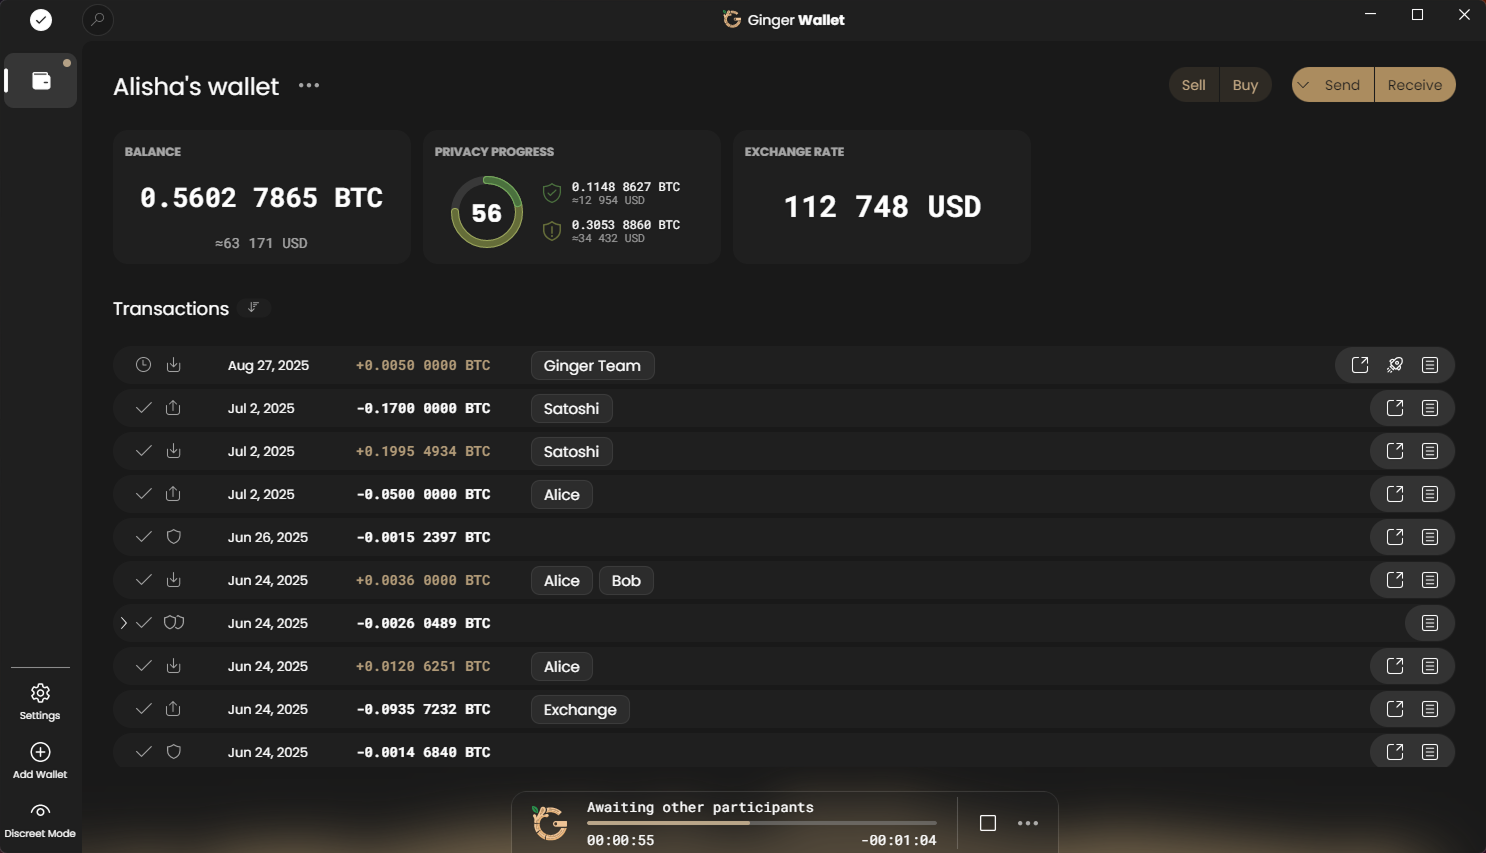
Task: Click the private amount 0.1148 8627 BTC
Action: 626,187
